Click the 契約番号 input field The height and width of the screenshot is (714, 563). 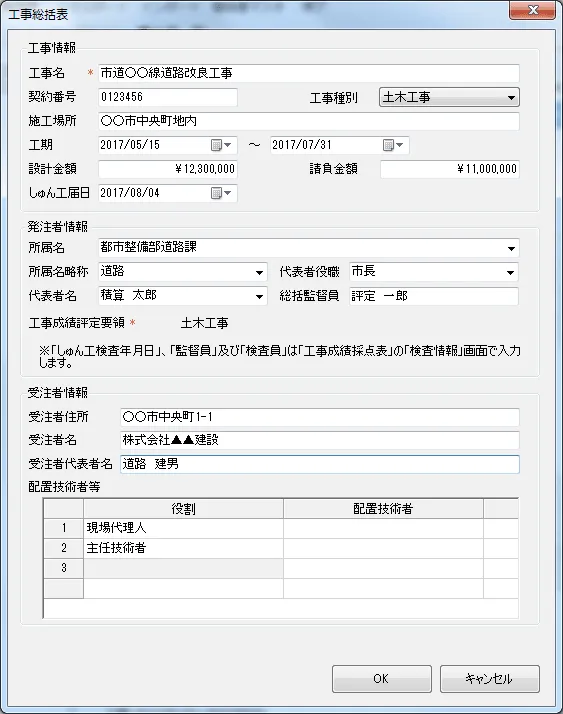[168, 97]
